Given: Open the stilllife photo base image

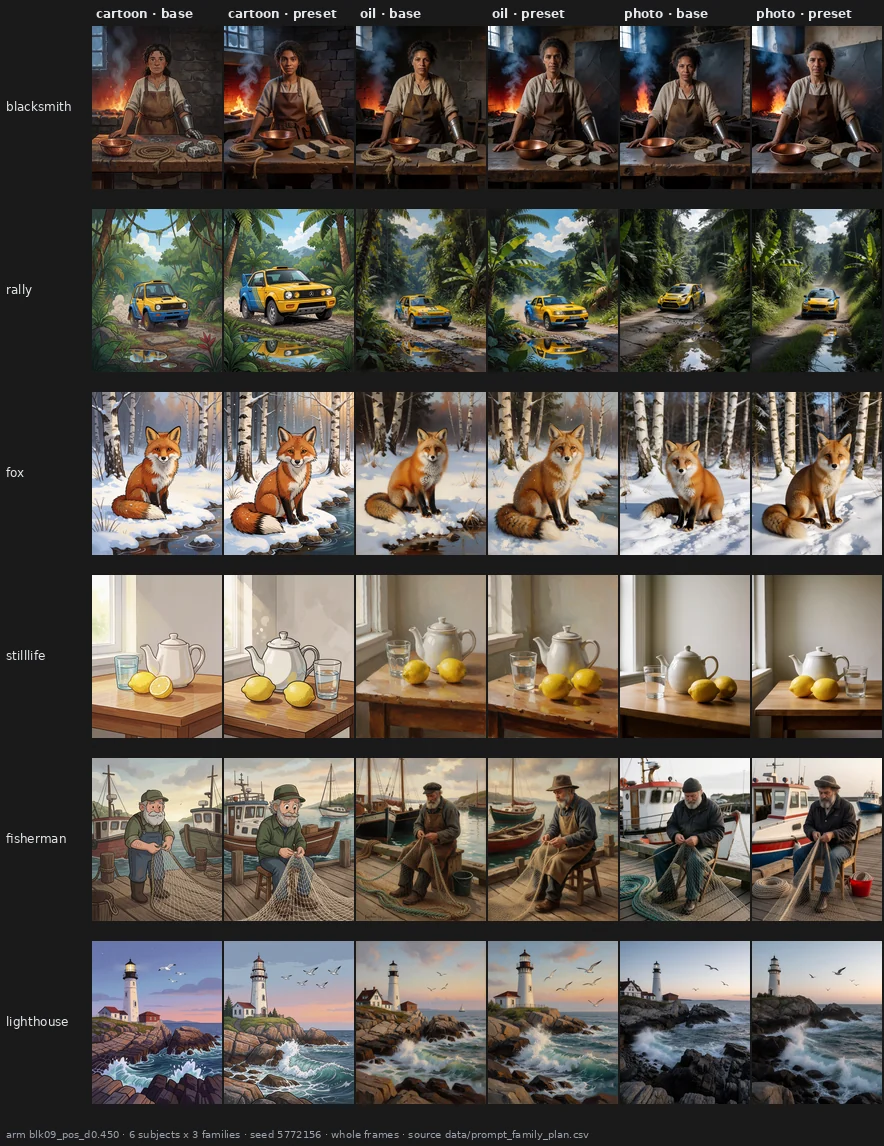Looking at the screenshot, I should tap(685, 656).
